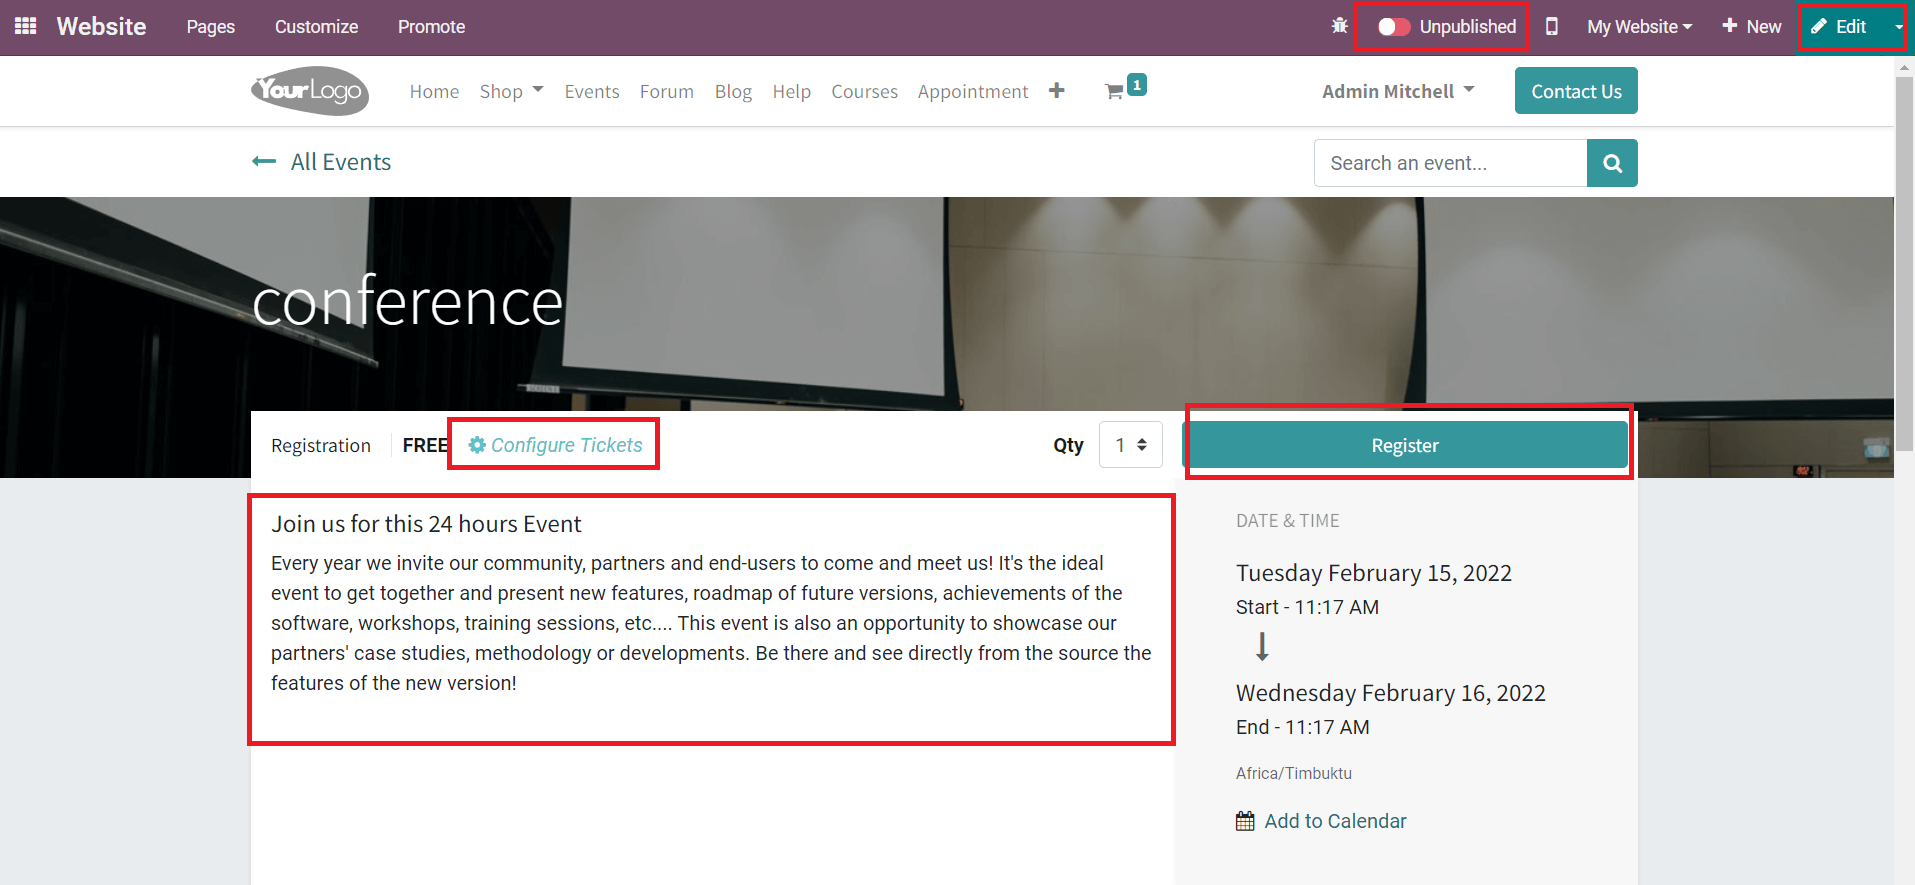Open the My Website dropdown

pyautogui.click(x=1639, y=27)
